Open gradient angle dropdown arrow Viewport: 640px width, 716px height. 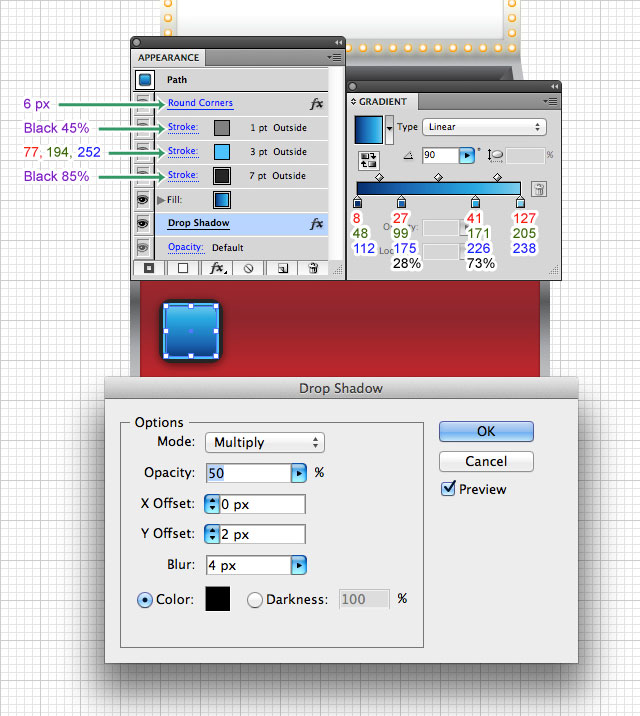(467, 156)
